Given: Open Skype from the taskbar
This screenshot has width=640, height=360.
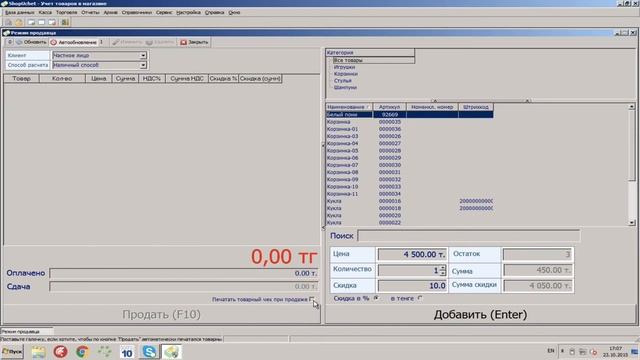Looking at the screenshot, I should pos(149,351).
